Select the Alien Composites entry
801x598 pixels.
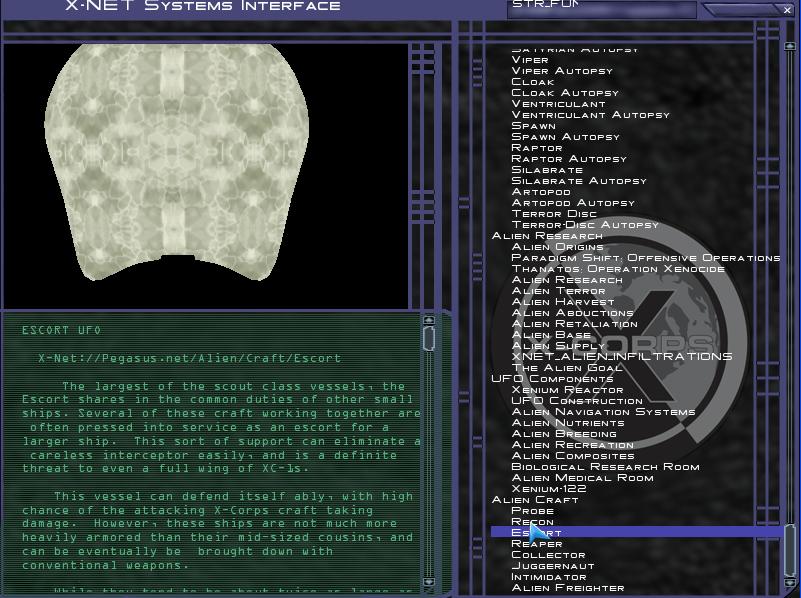[x=573, y=456]
